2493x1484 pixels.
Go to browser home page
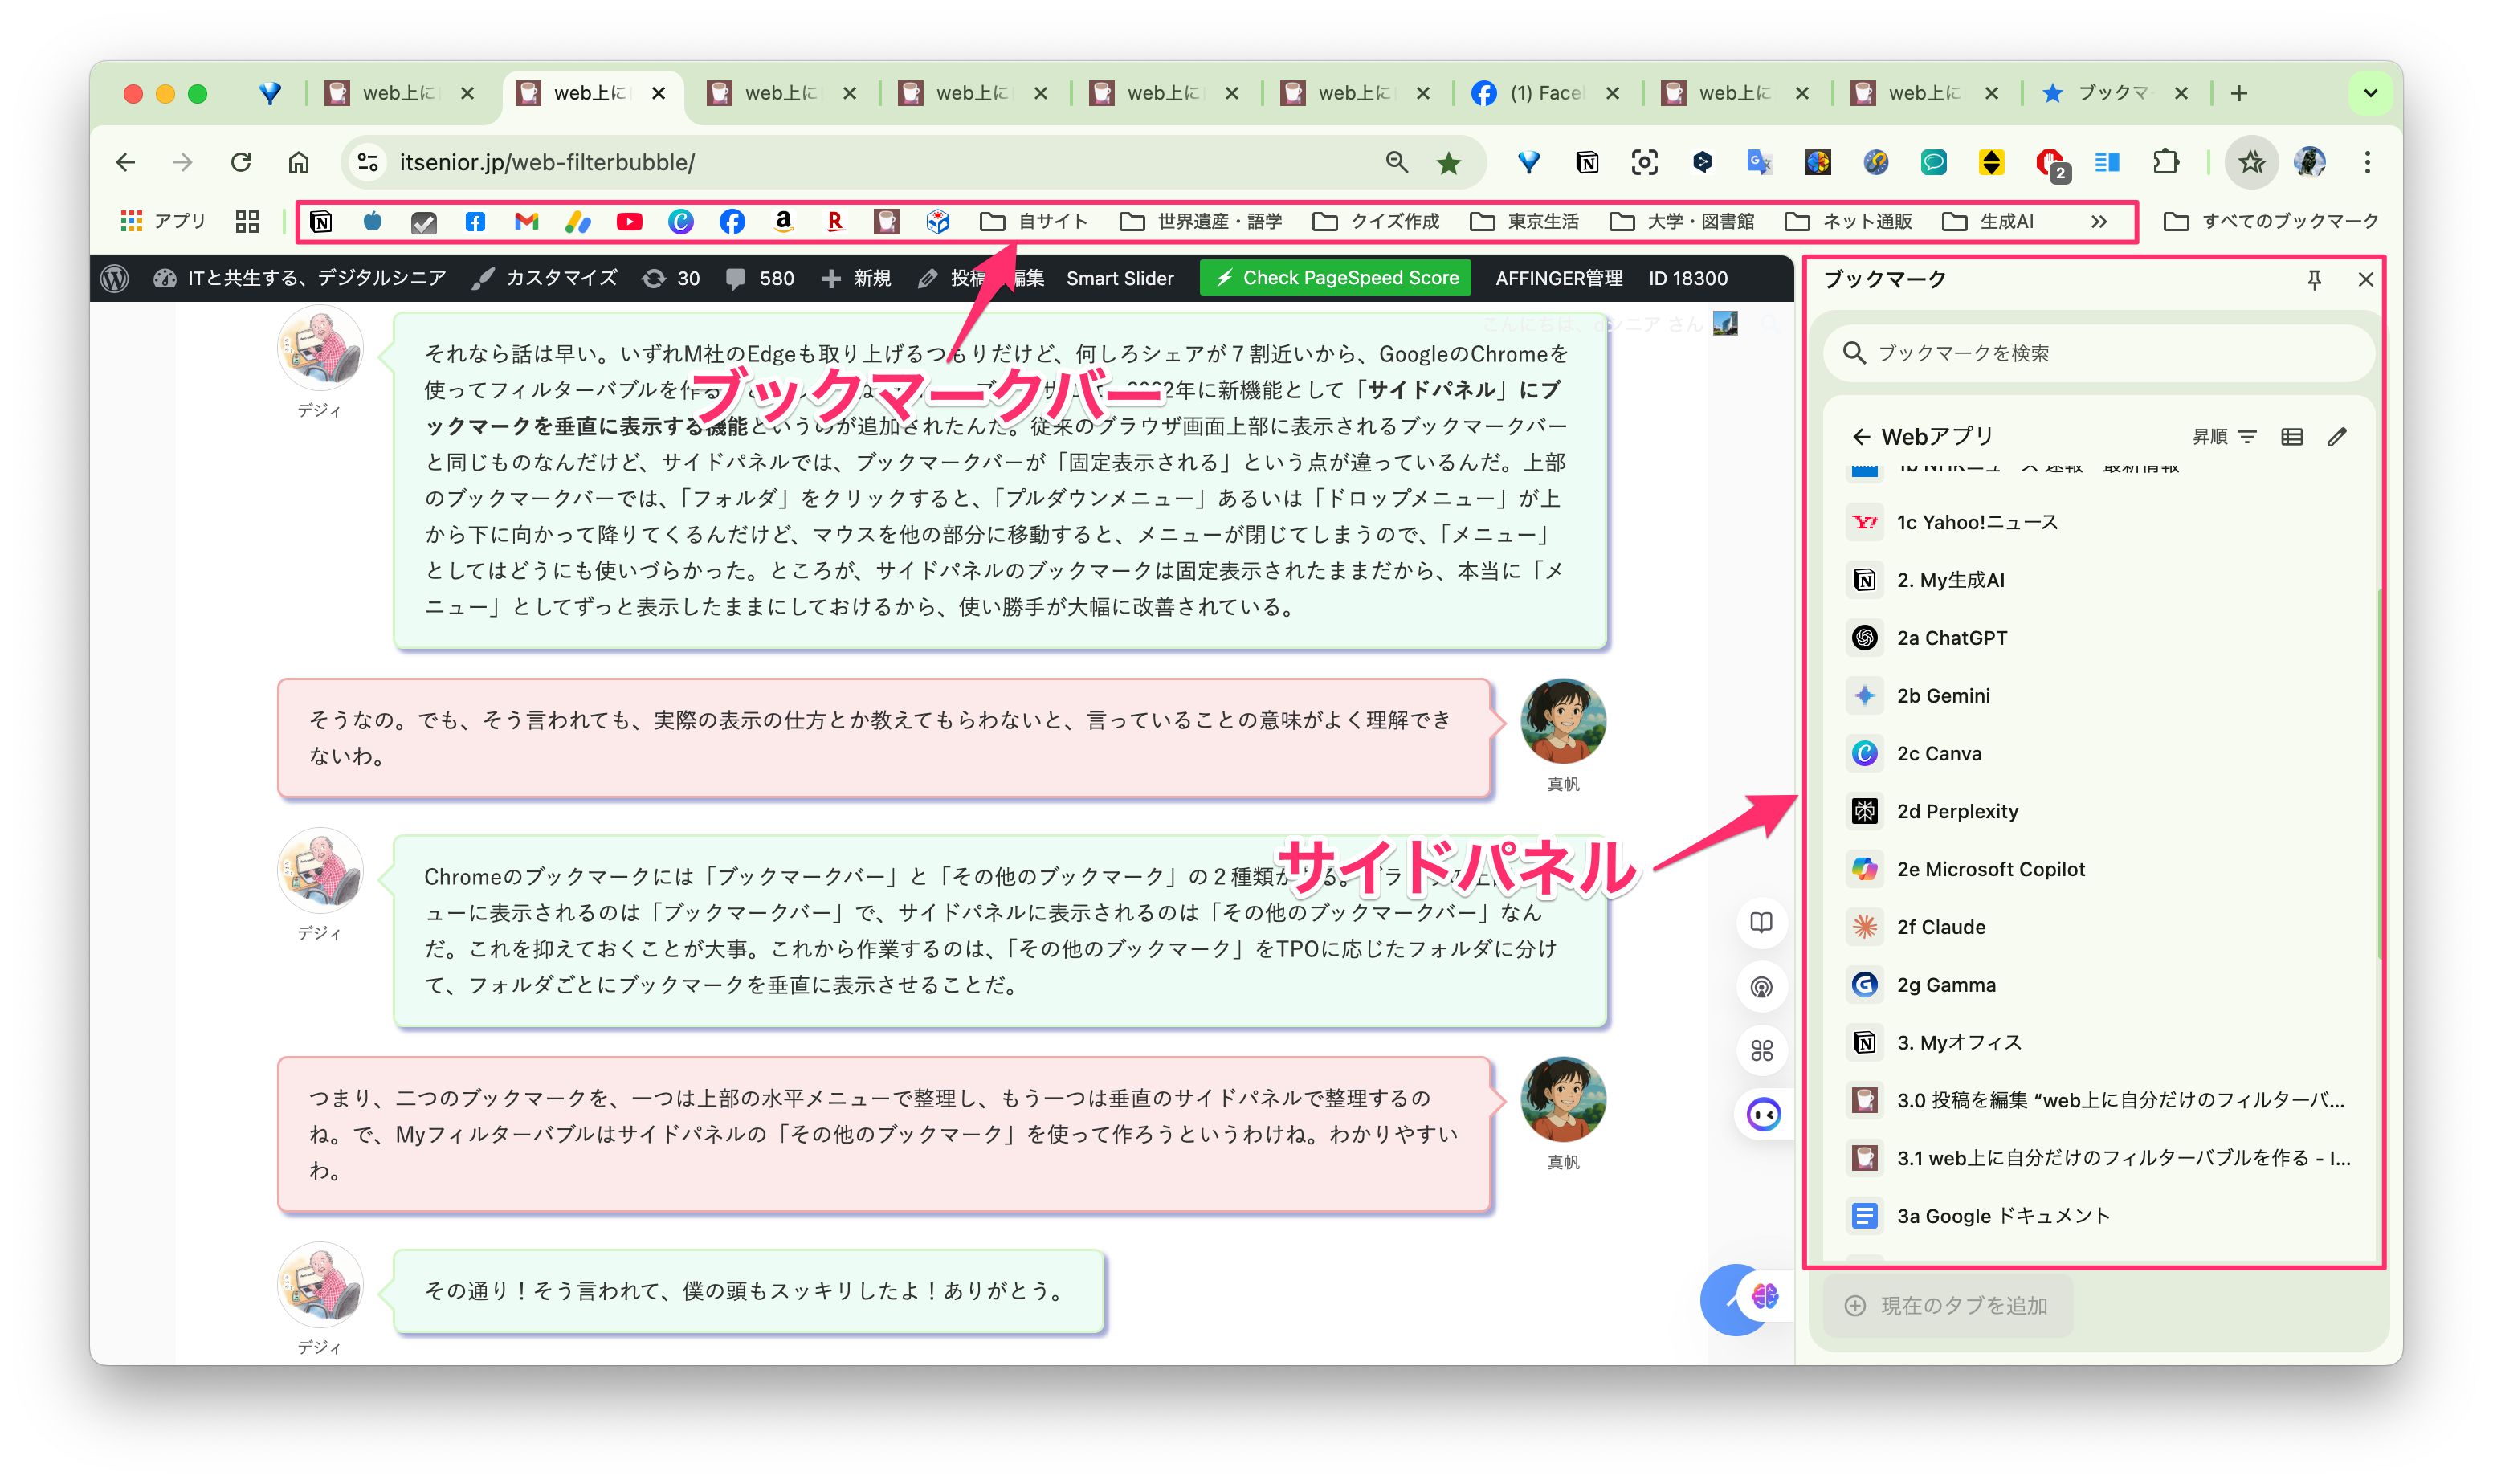(298, 162)
